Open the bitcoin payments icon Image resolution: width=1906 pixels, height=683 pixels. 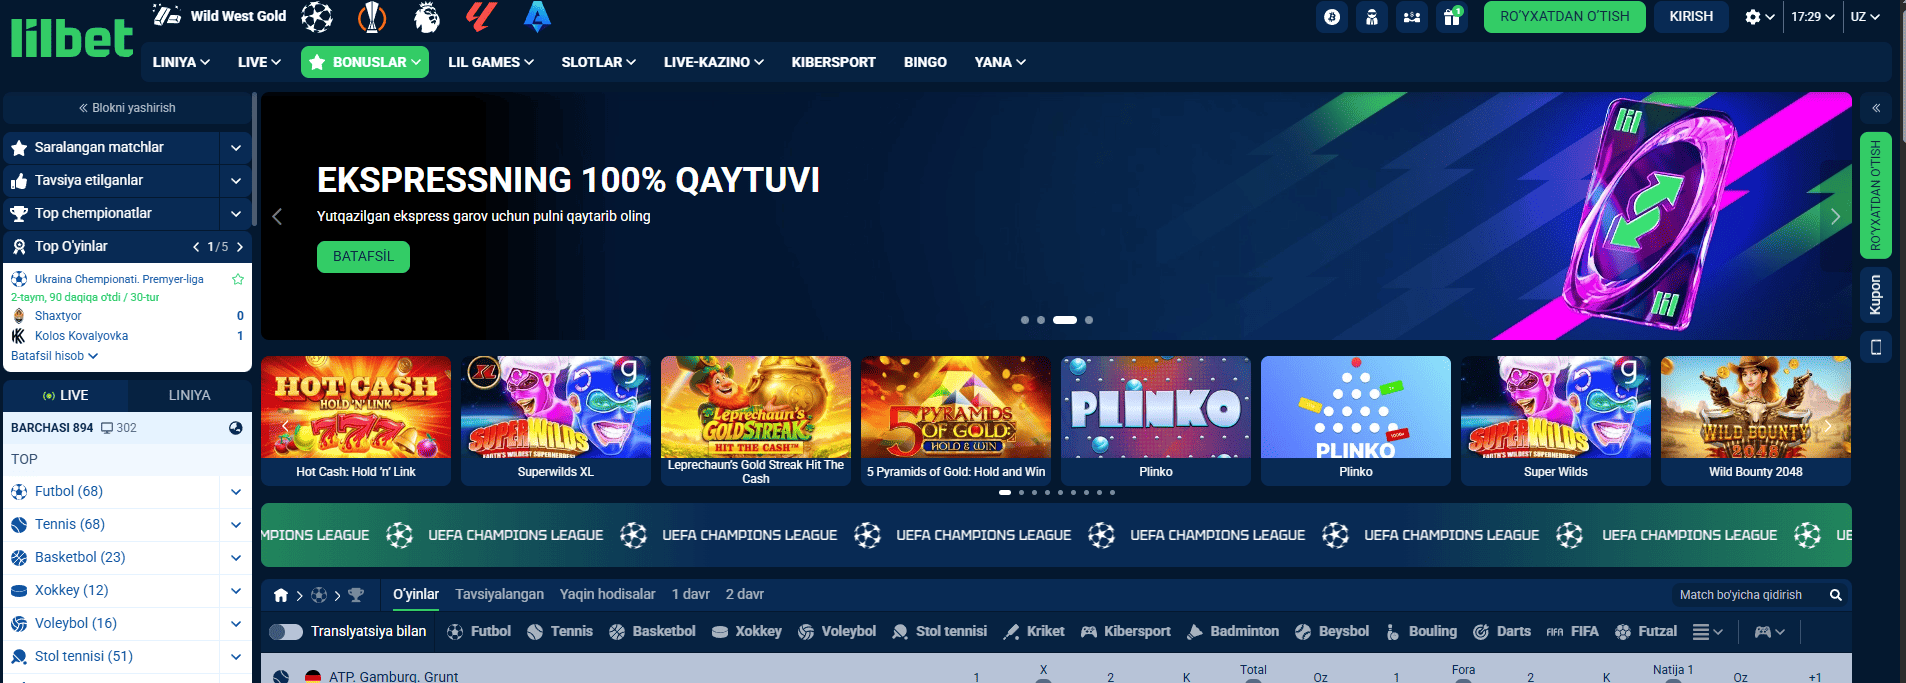pos(1332,17)
